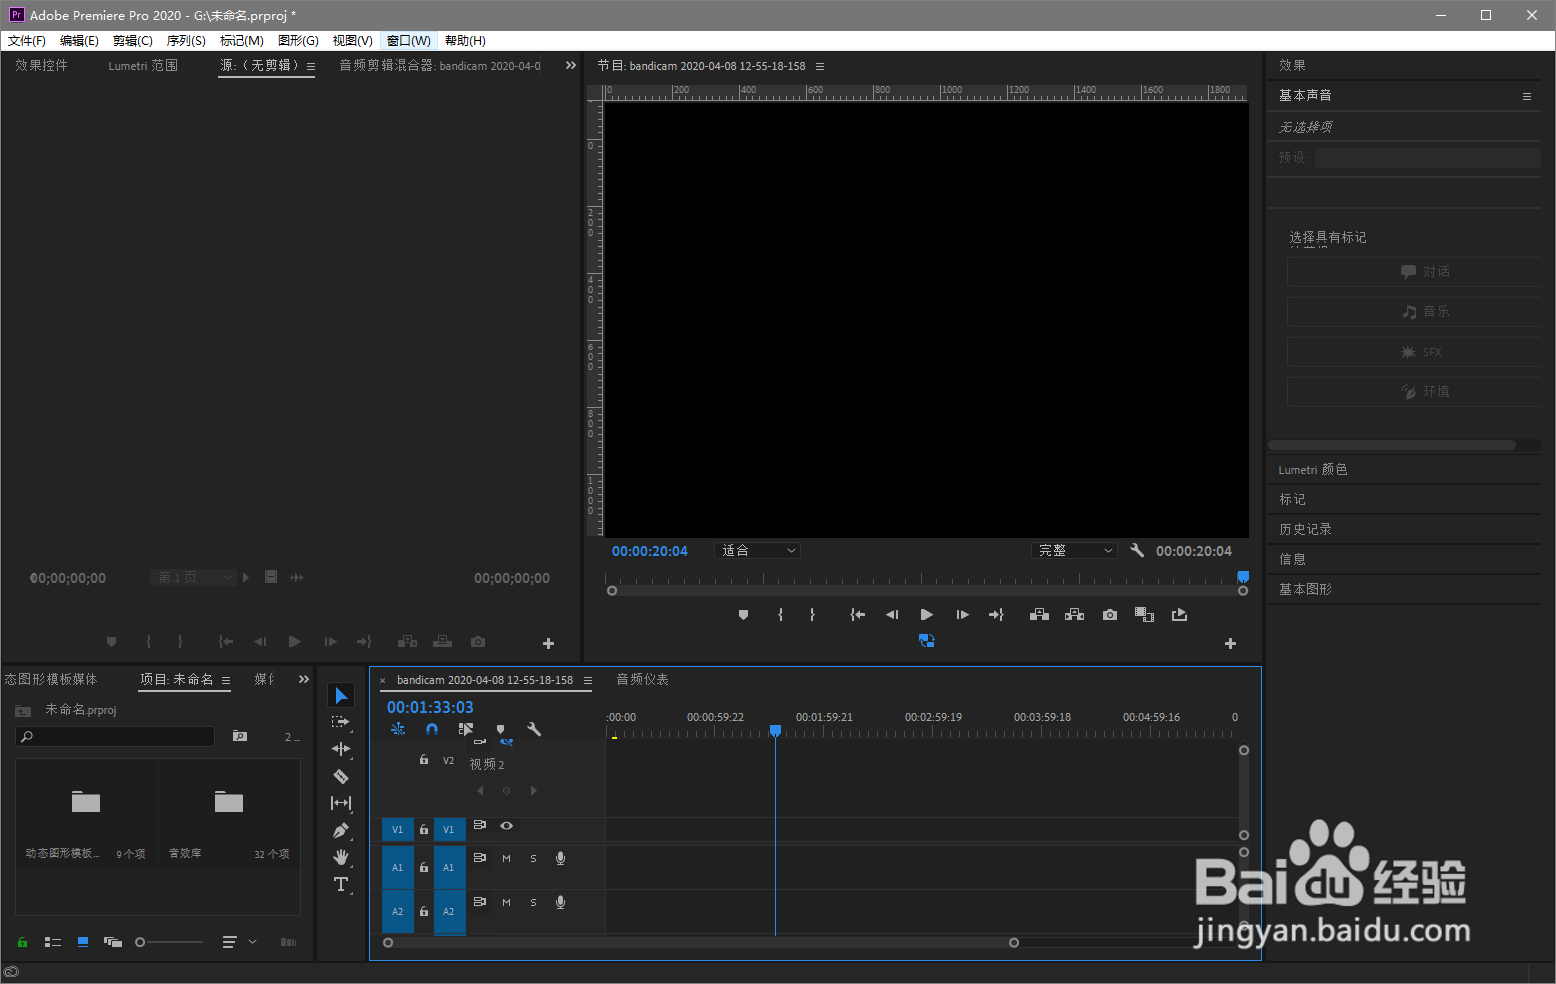Viewport: 1556px width, 984px height.
Task: Toggle the loop playback icon below Play
Action: point(927,641)
